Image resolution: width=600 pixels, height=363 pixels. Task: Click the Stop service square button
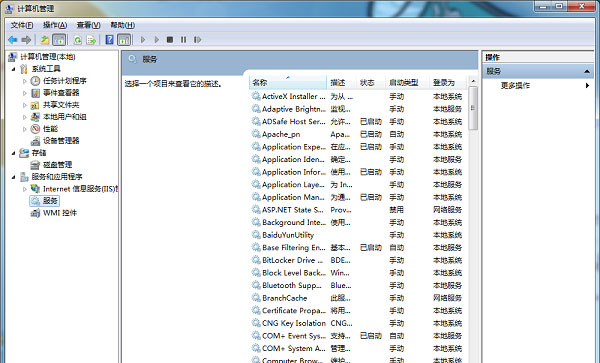tap(170, 40)
